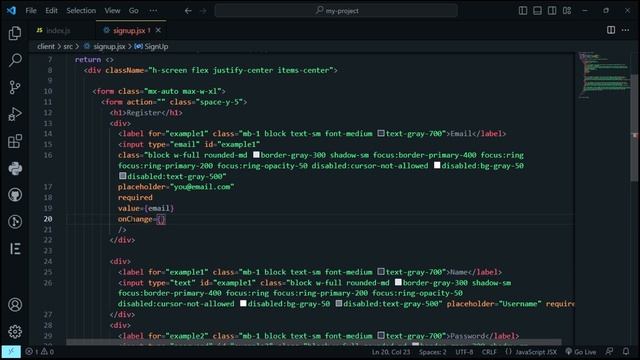640x360 pixels.
Task: Open Source Control view
Action: pyautogui.click(x=15, y=87)
